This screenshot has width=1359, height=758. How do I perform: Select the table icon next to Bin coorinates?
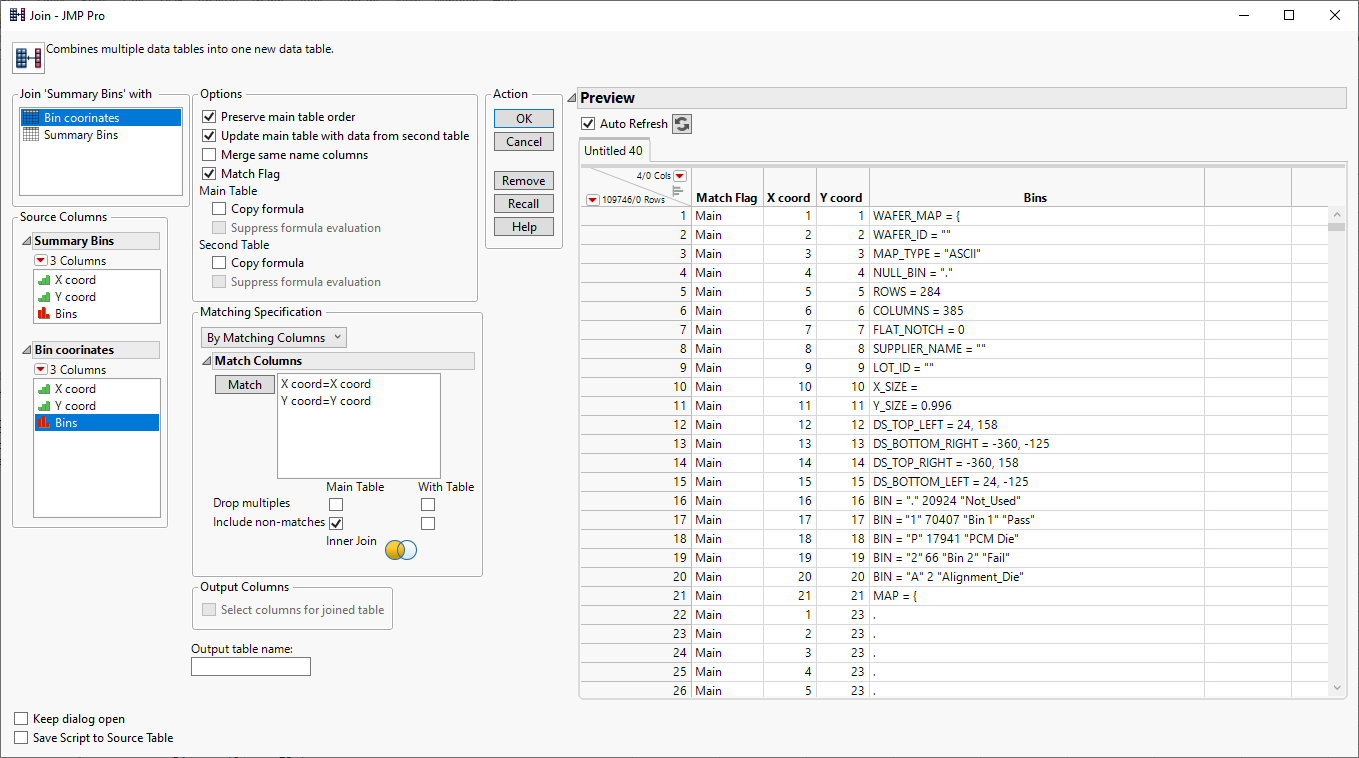coord(32,116)
